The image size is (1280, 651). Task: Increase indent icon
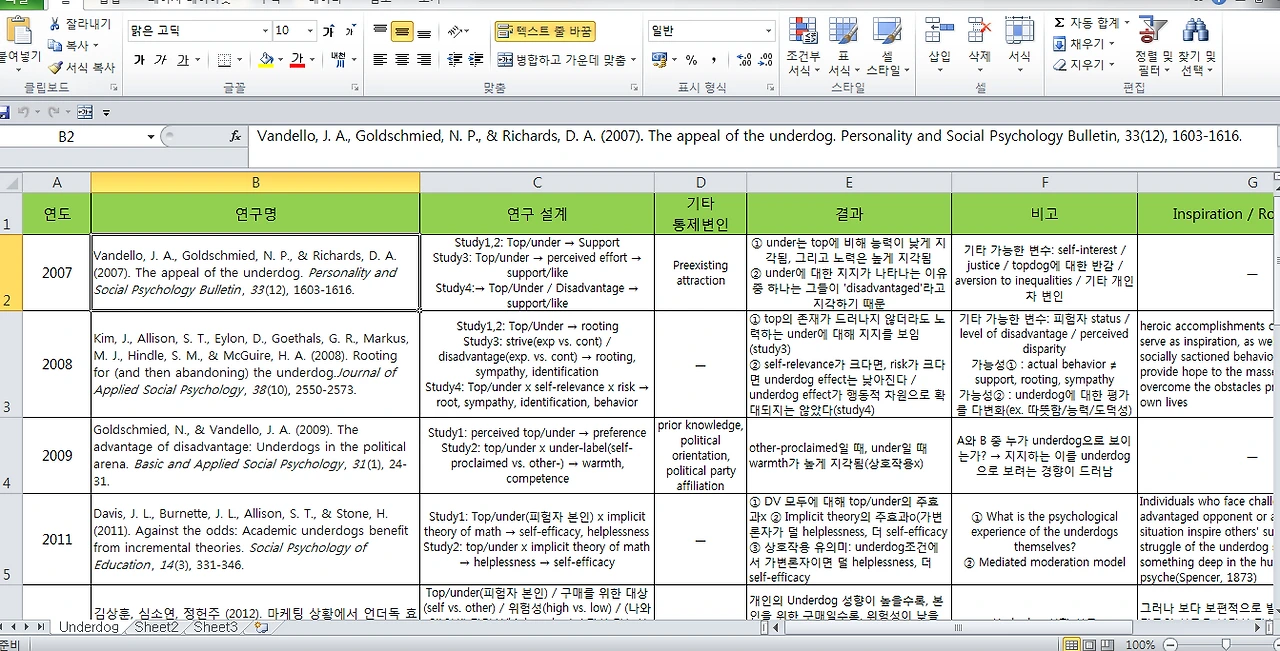tap(478, 60)
